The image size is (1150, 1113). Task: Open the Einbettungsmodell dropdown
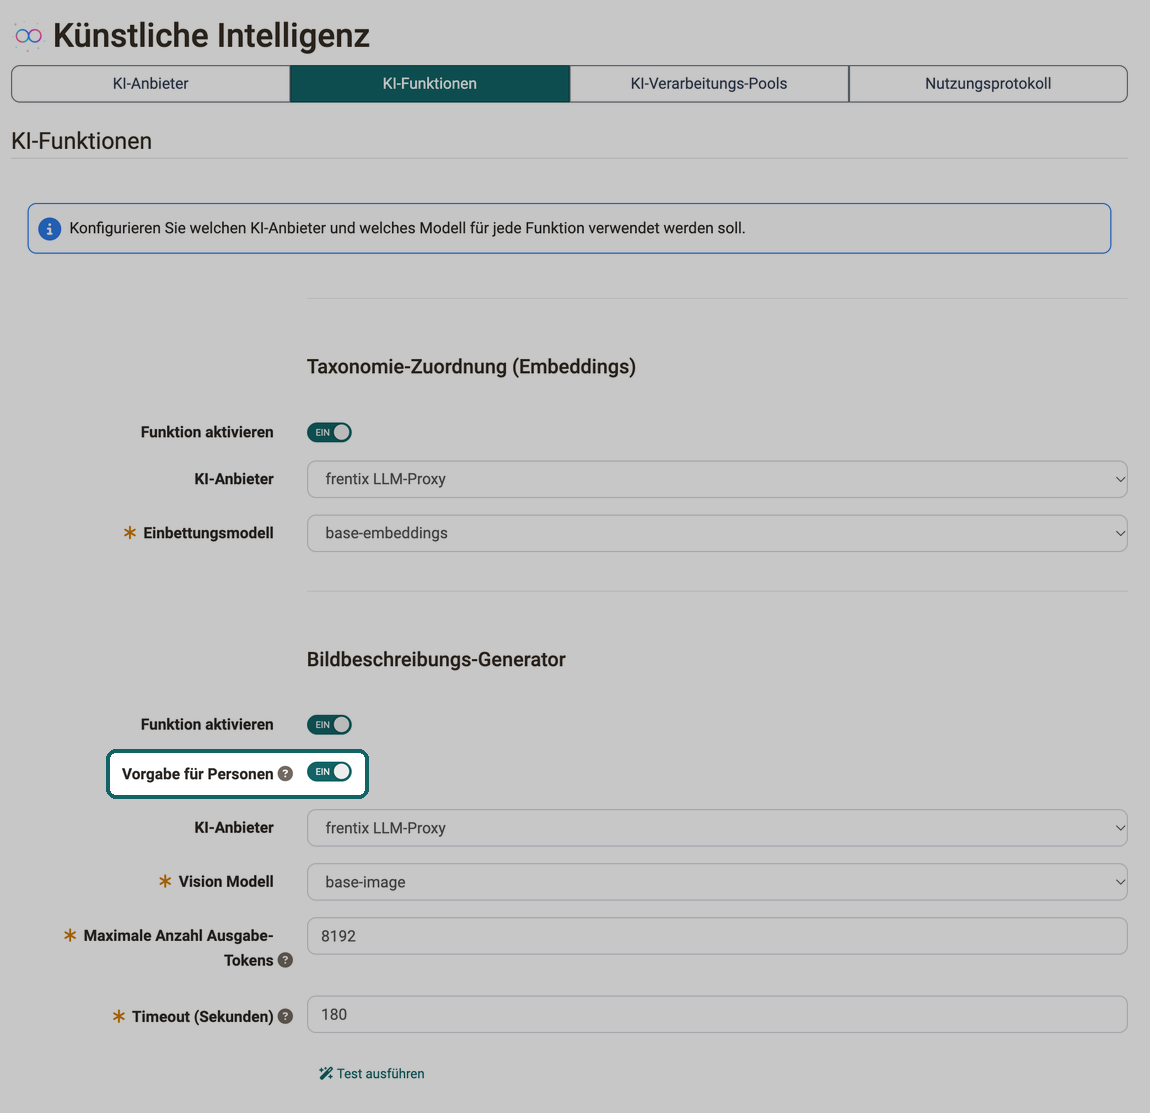(717, 534)
